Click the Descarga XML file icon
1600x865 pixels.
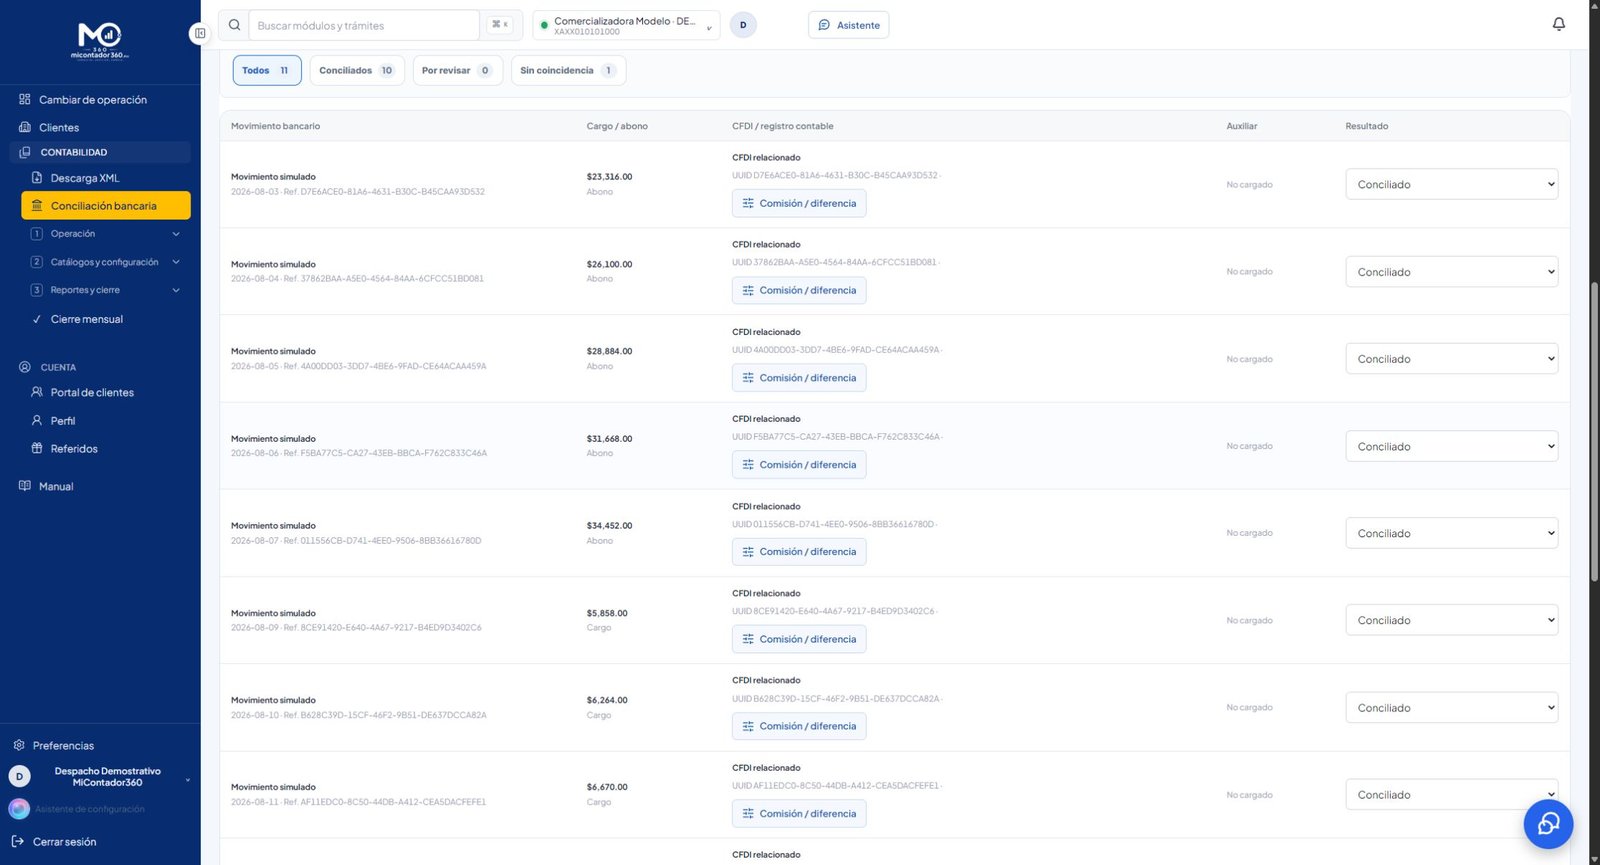click(36, 178)
